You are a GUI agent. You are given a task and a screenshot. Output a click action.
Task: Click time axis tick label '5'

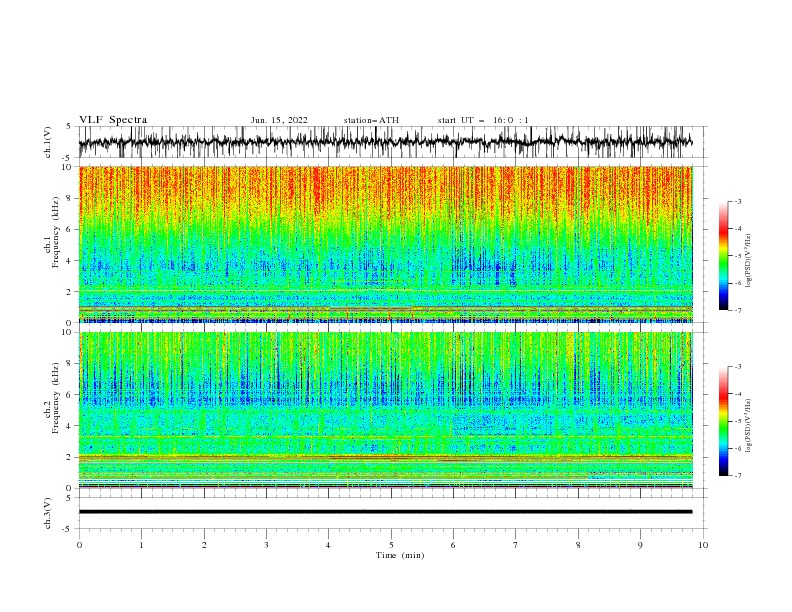tap(391, 545)
